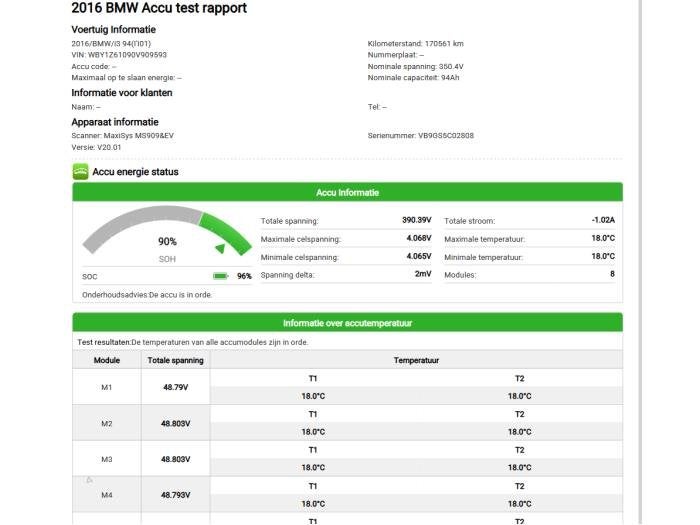Select the M4 row T1 temperature 18.0°C
The width and height of the screenshot is (700, 525).
[x=313, y=504]
